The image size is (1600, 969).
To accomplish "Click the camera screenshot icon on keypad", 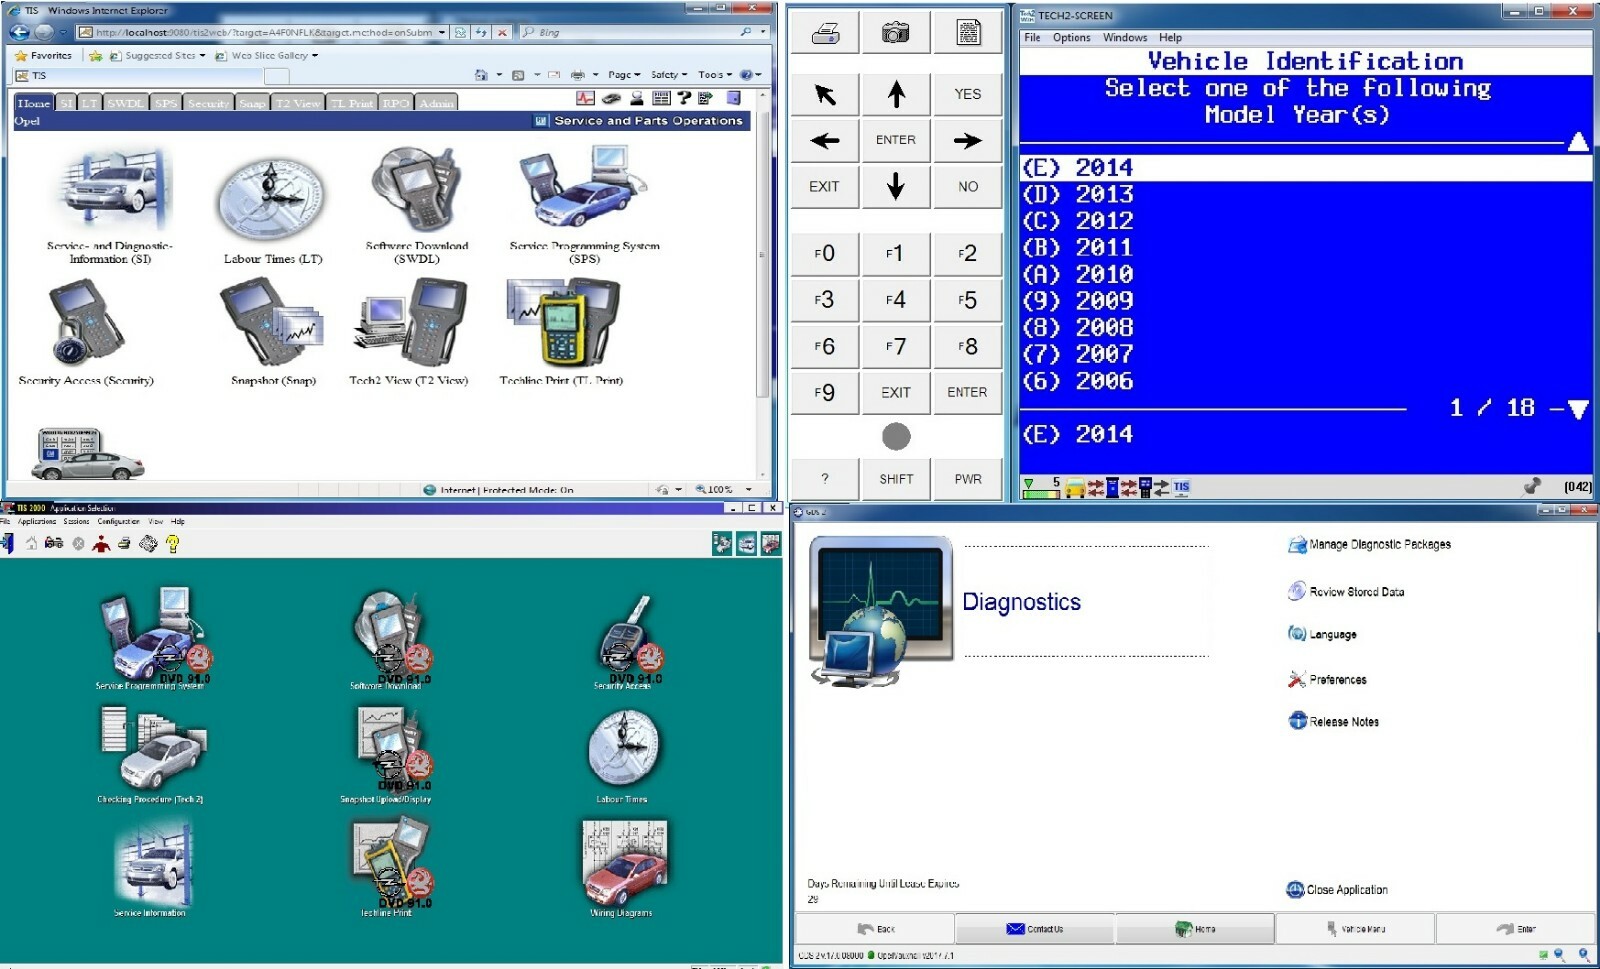I will (x=895, y=33).
